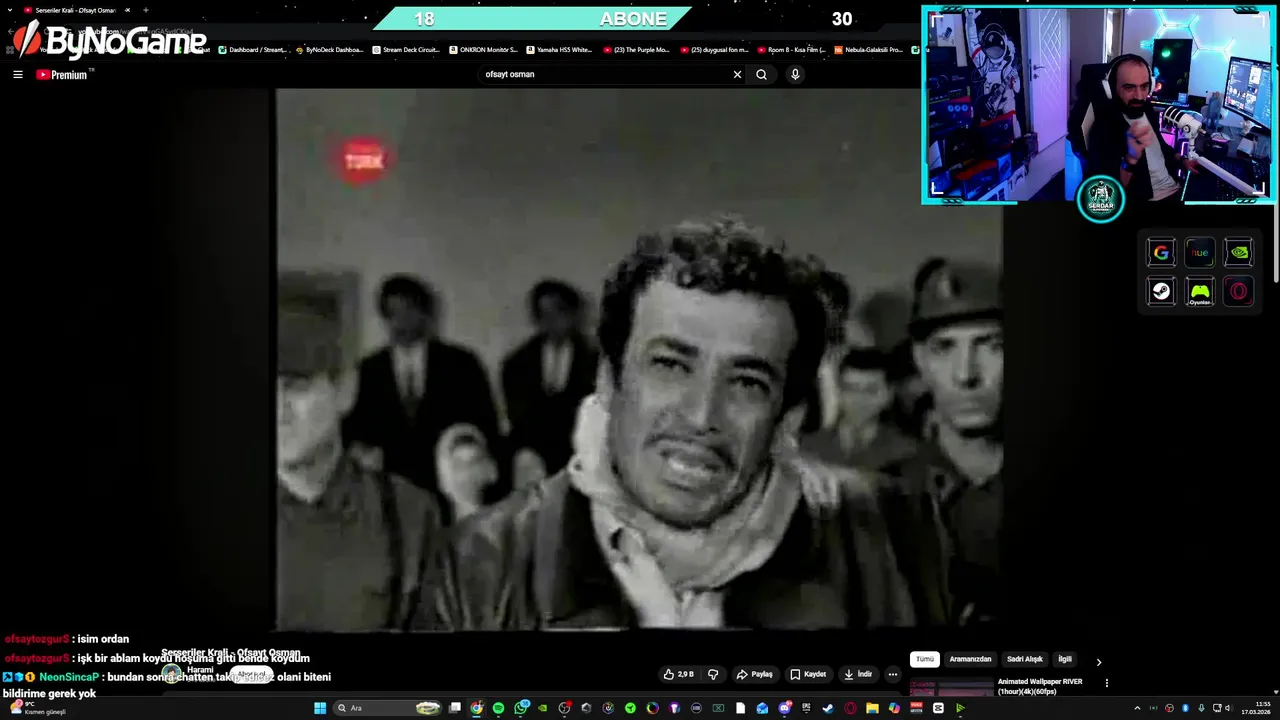Screen dimensions: 1280x720
Task: Select the Aramanızdan filter chip
Action: (970, 659)
